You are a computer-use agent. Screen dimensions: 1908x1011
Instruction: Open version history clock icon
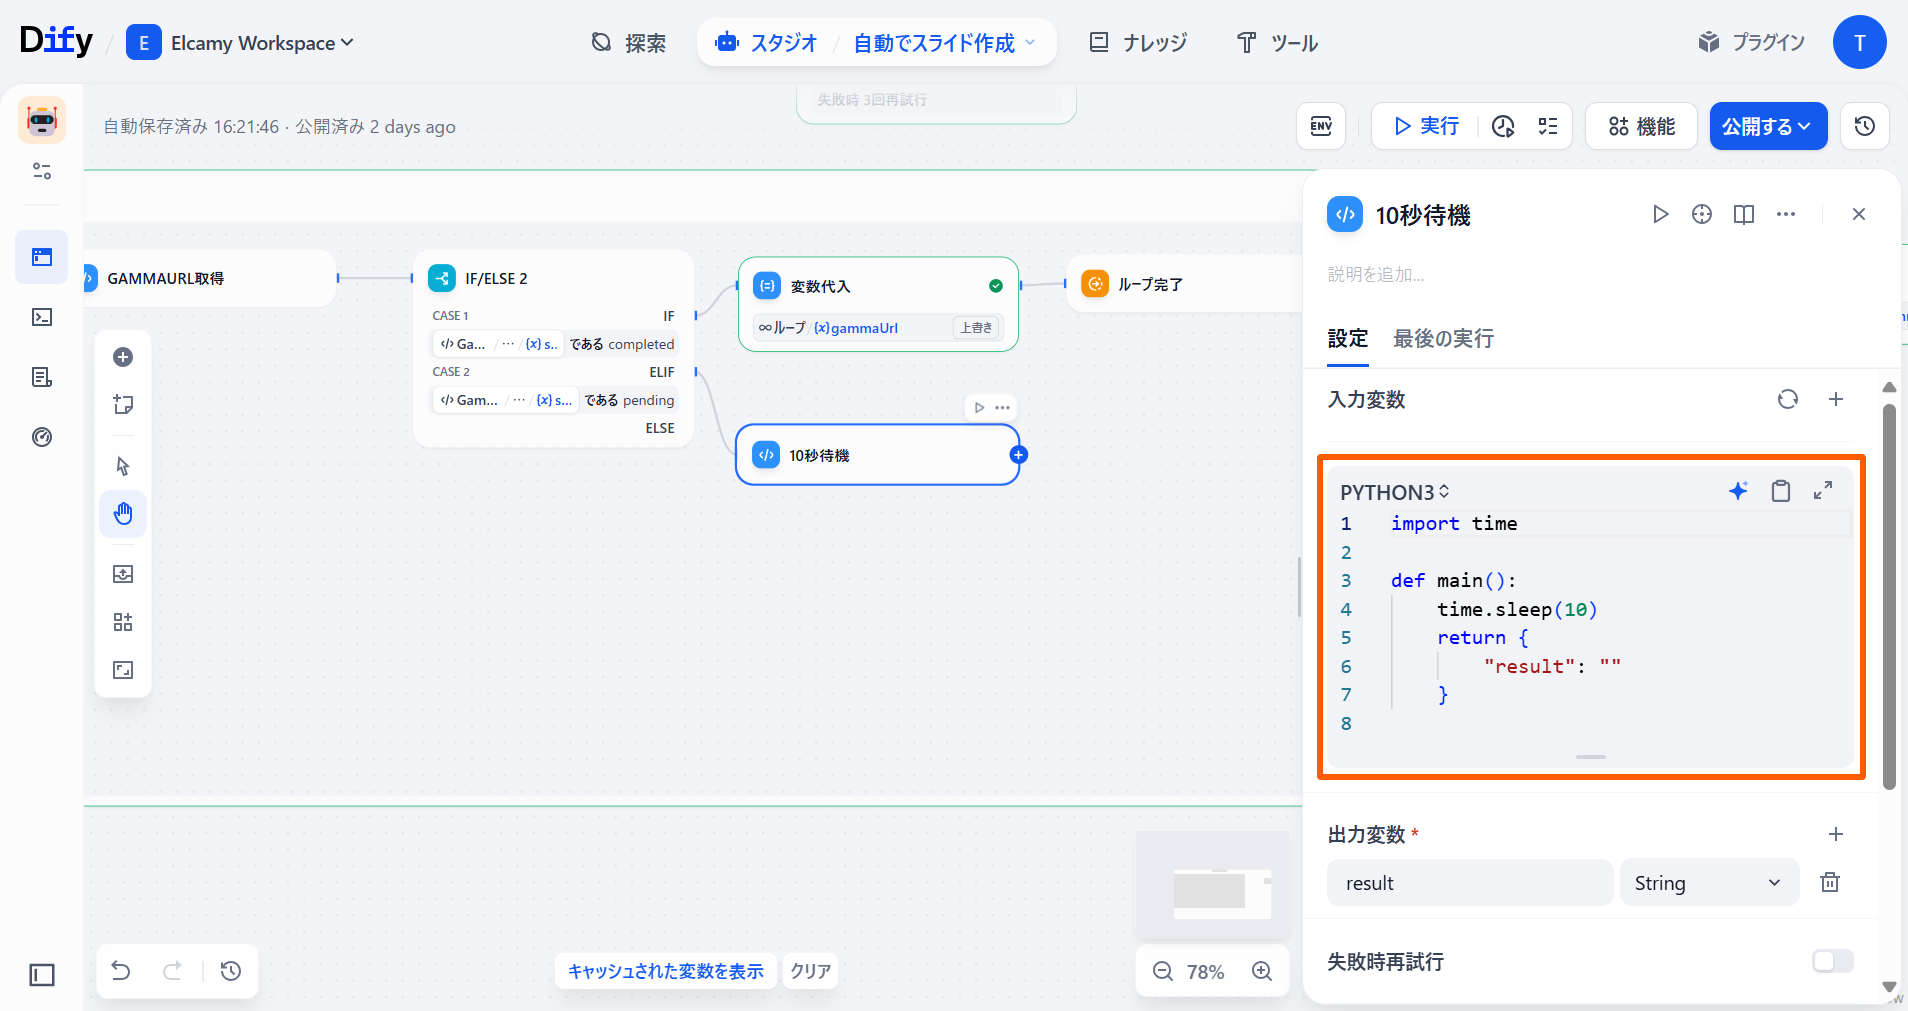pyautogui.click(x=1864, y=126)
